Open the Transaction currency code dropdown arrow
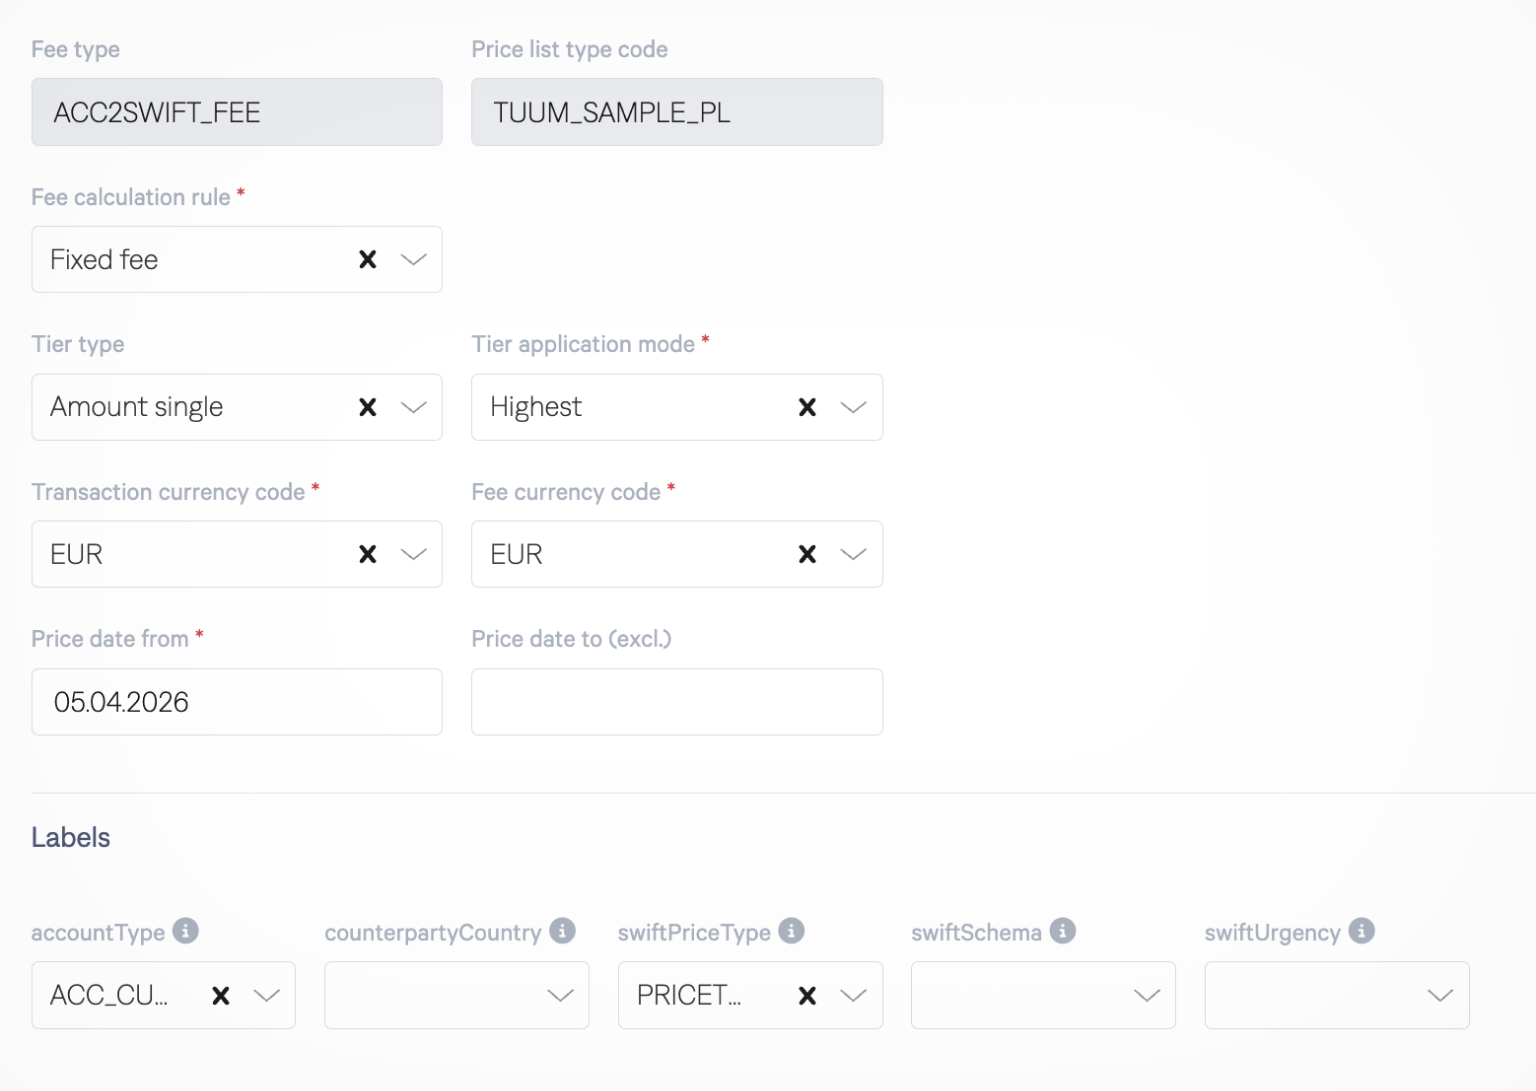 pos(414,554)
